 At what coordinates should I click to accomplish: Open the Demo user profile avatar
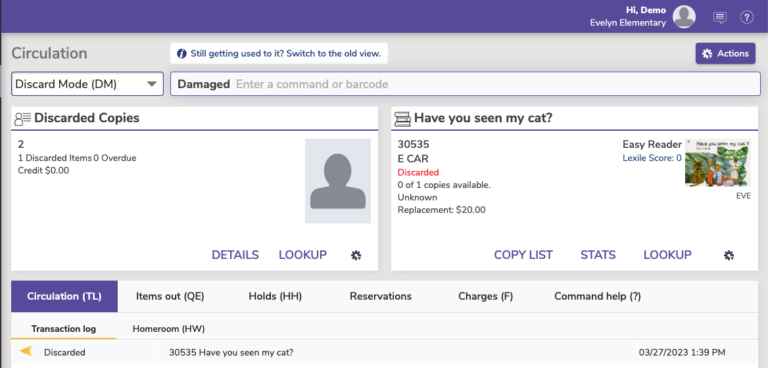pos(684,17)
